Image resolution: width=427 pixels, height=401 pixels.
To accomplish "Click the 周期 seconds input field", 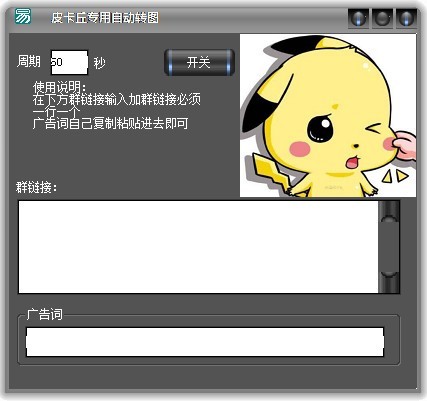I will [69, 62].
